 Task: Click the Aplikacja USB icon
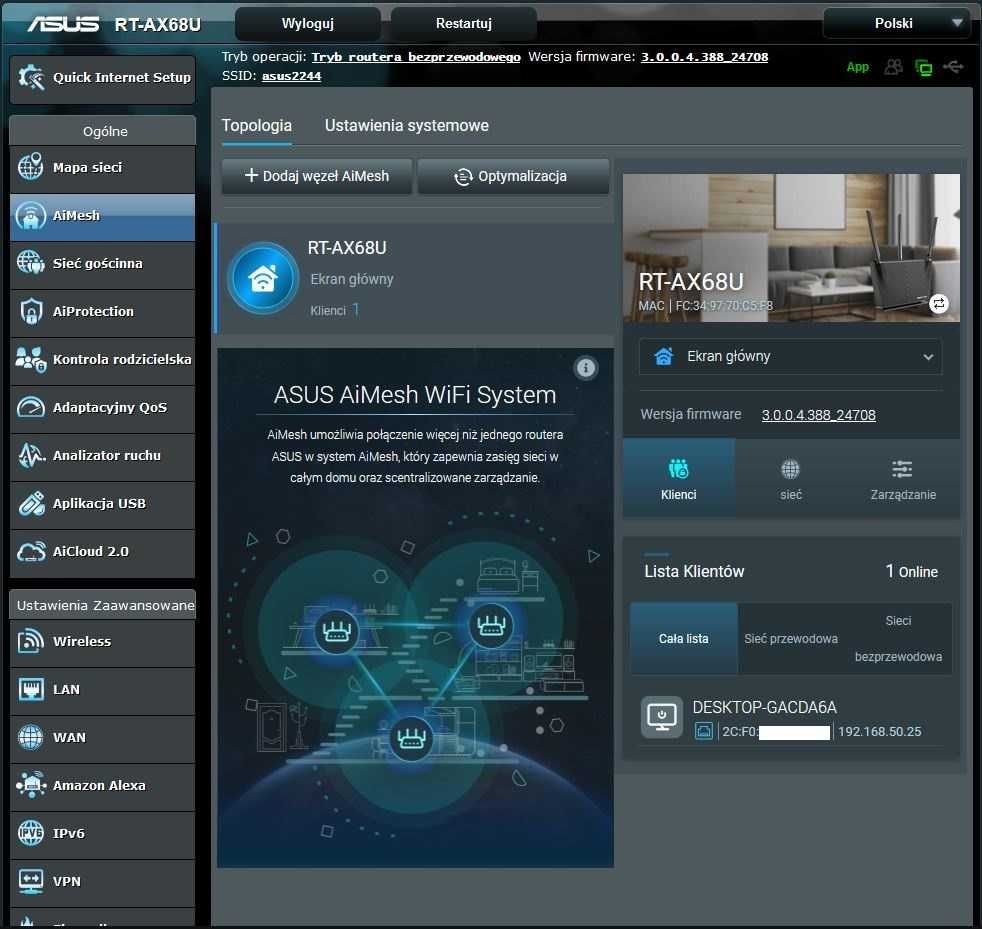(30, 503)
